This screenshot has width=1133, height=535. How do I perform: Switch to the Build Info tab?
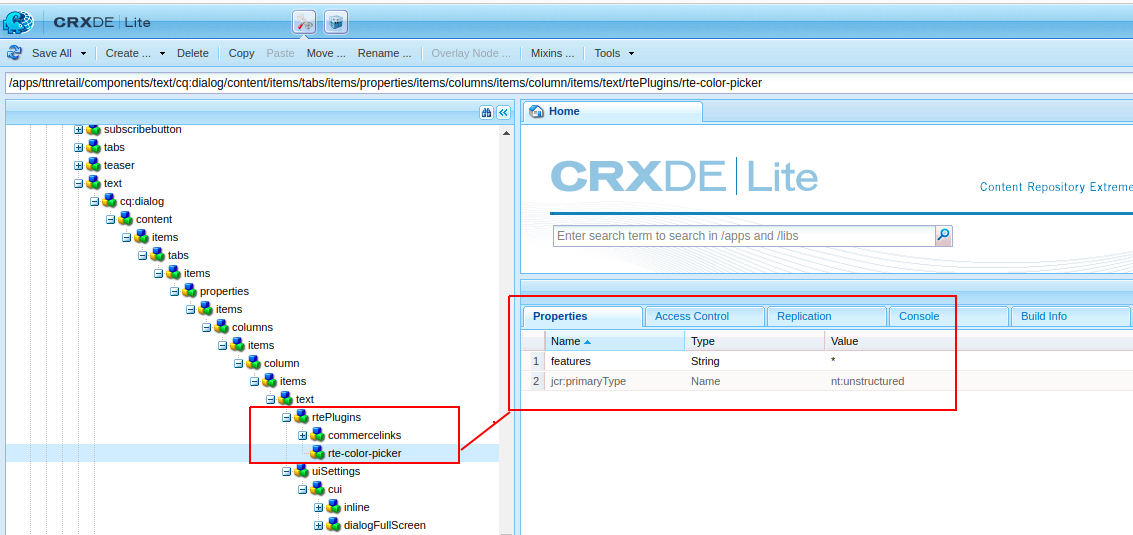coord(1071,316)
